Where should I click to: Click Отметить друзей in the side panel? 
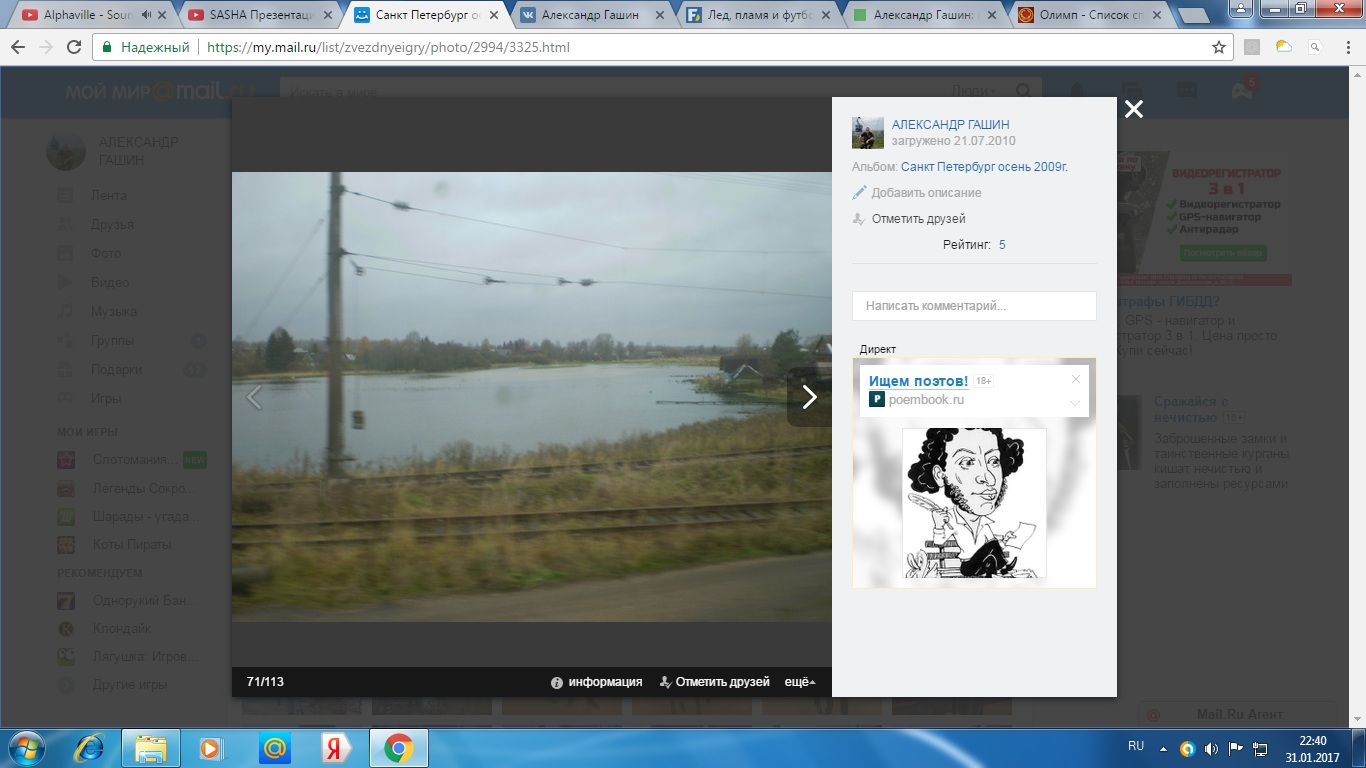pos(918,219)
